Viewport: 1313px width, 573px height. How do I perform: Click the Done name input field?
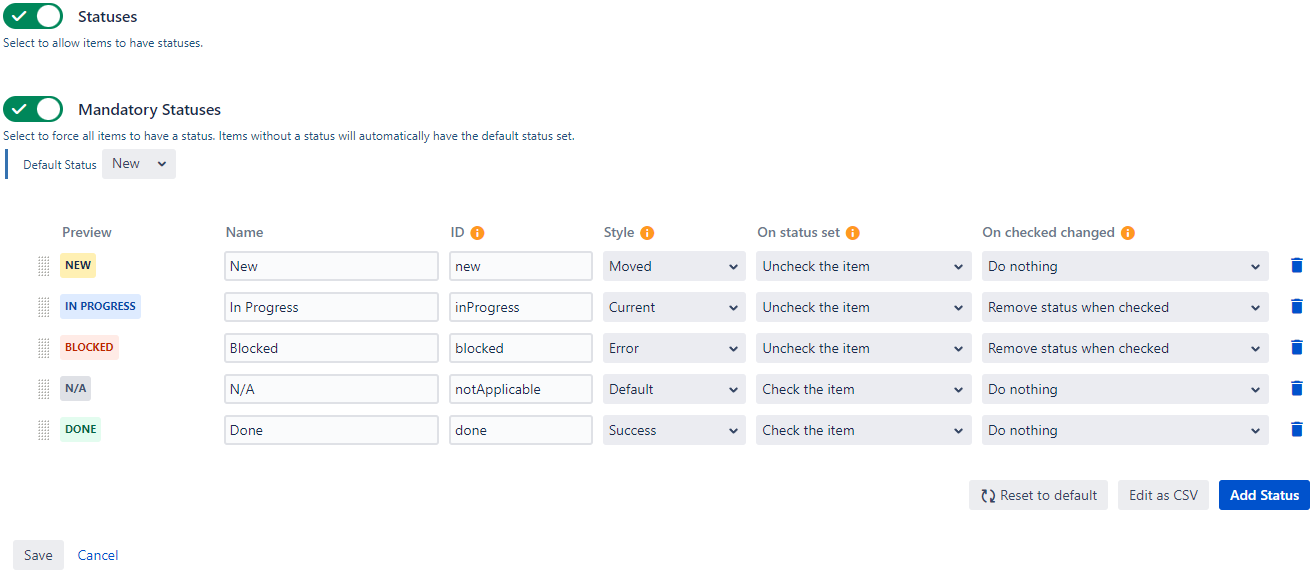click(x=331, y=430)
